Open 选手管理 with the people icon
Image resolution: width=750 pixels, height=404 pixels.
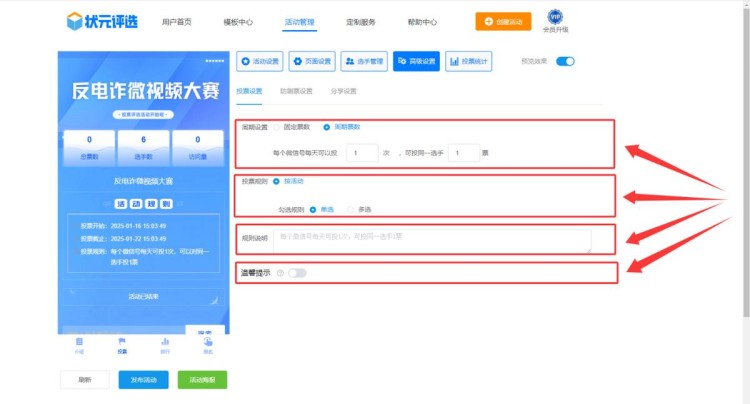(364, 62)
